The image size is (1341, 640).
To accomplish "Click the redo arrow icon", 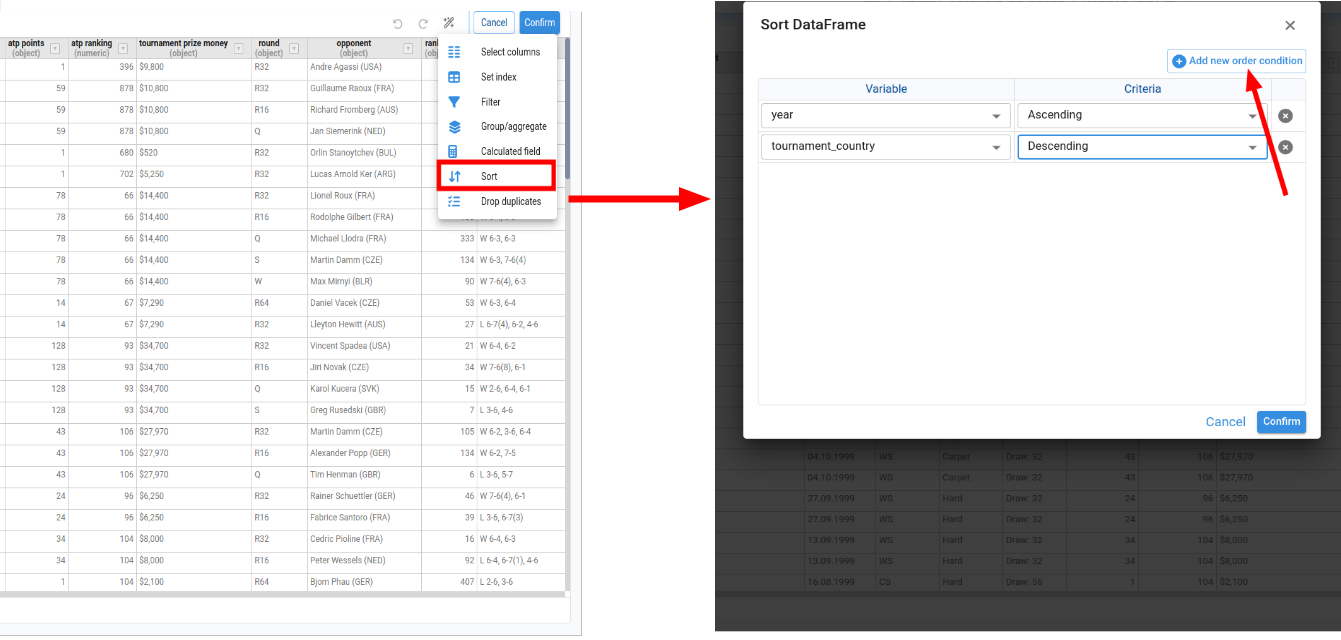I will 423,23.
